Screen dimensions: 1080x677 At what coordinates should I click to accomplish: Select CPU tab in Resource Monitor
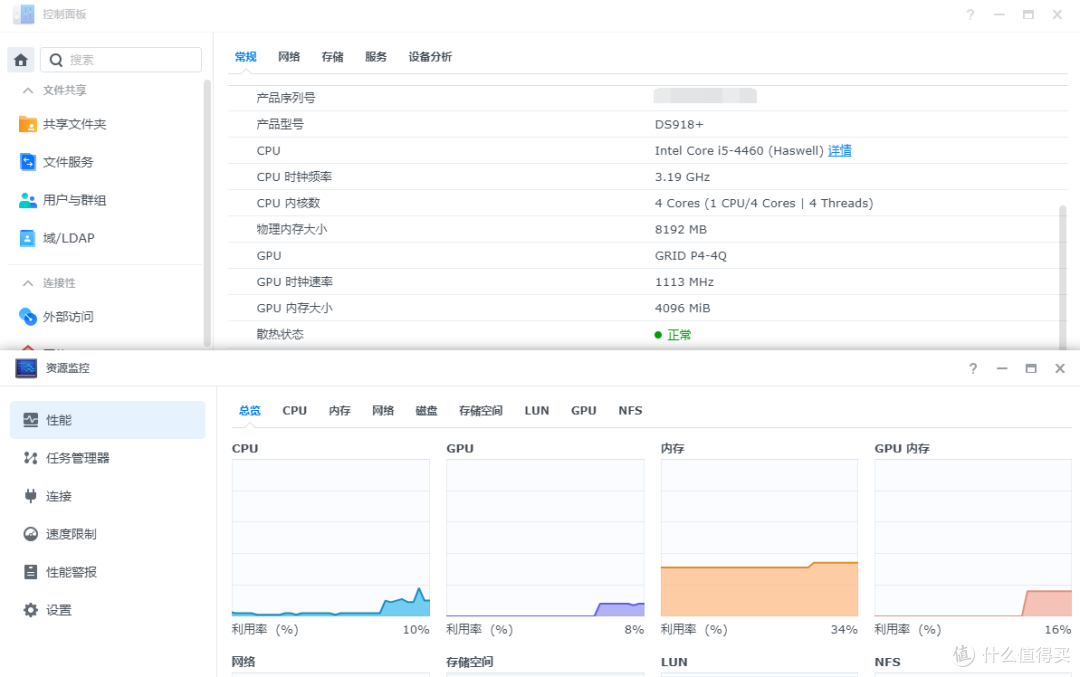tap(294, 410)
